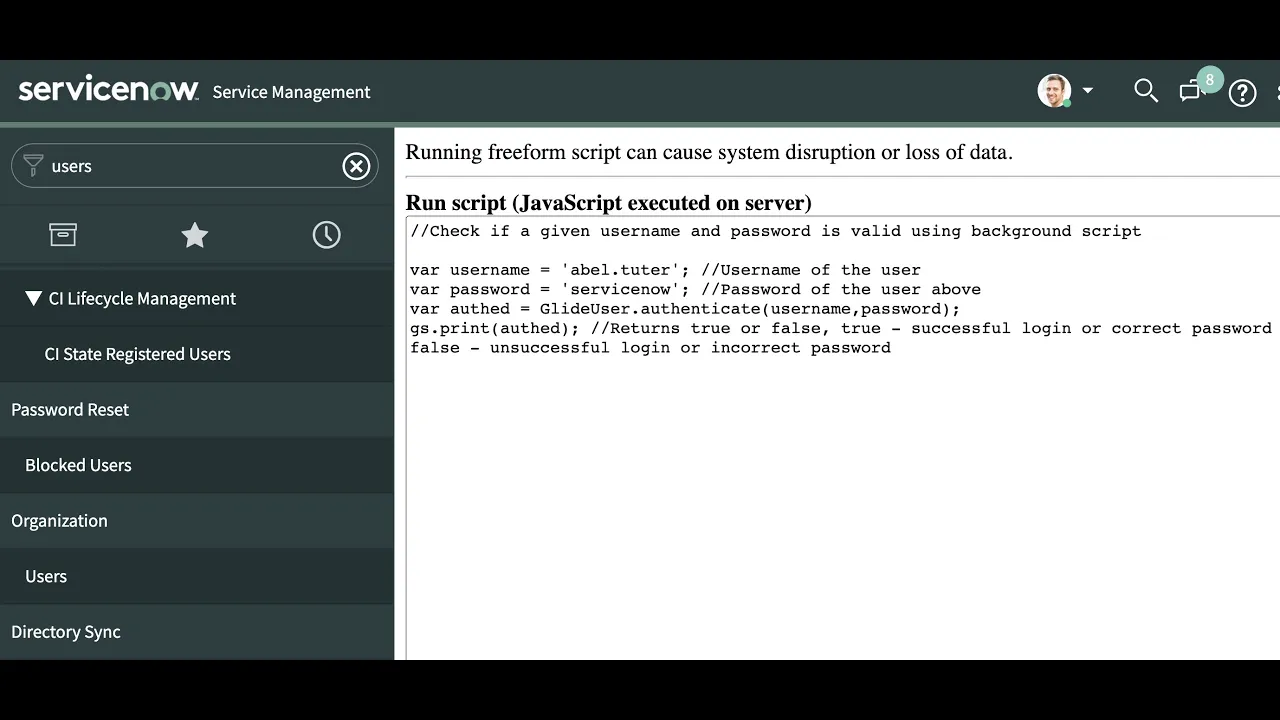Click the 'Service Management' header text

point(291,92)
